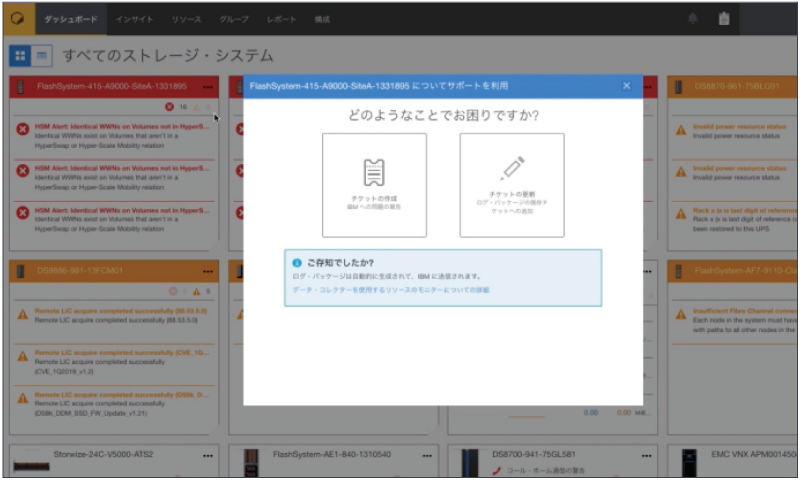The height and width of the screenshot is (480, 800).
Task: Click warning icon for Remote LIC acquire (CVE_1Q...
Action: pos(23,356)
